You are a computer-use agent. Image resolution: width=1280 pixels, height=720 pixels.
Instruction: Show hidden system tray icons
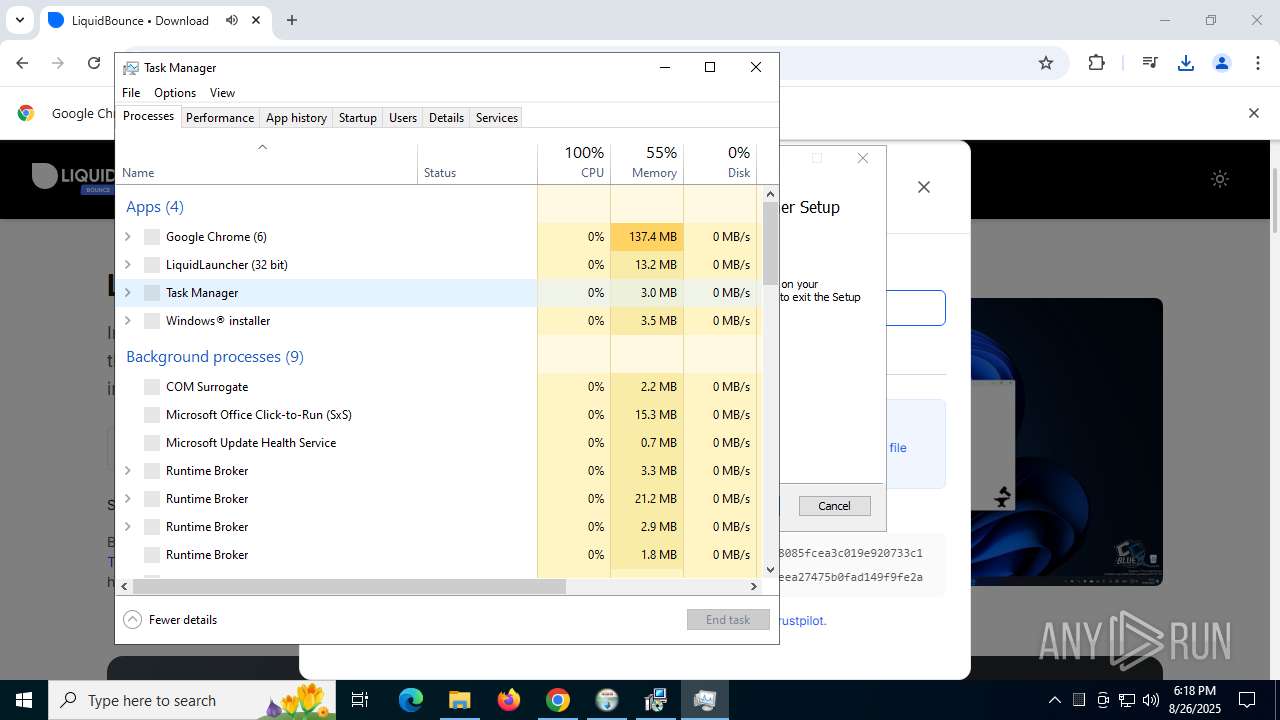coord(1054,700)
